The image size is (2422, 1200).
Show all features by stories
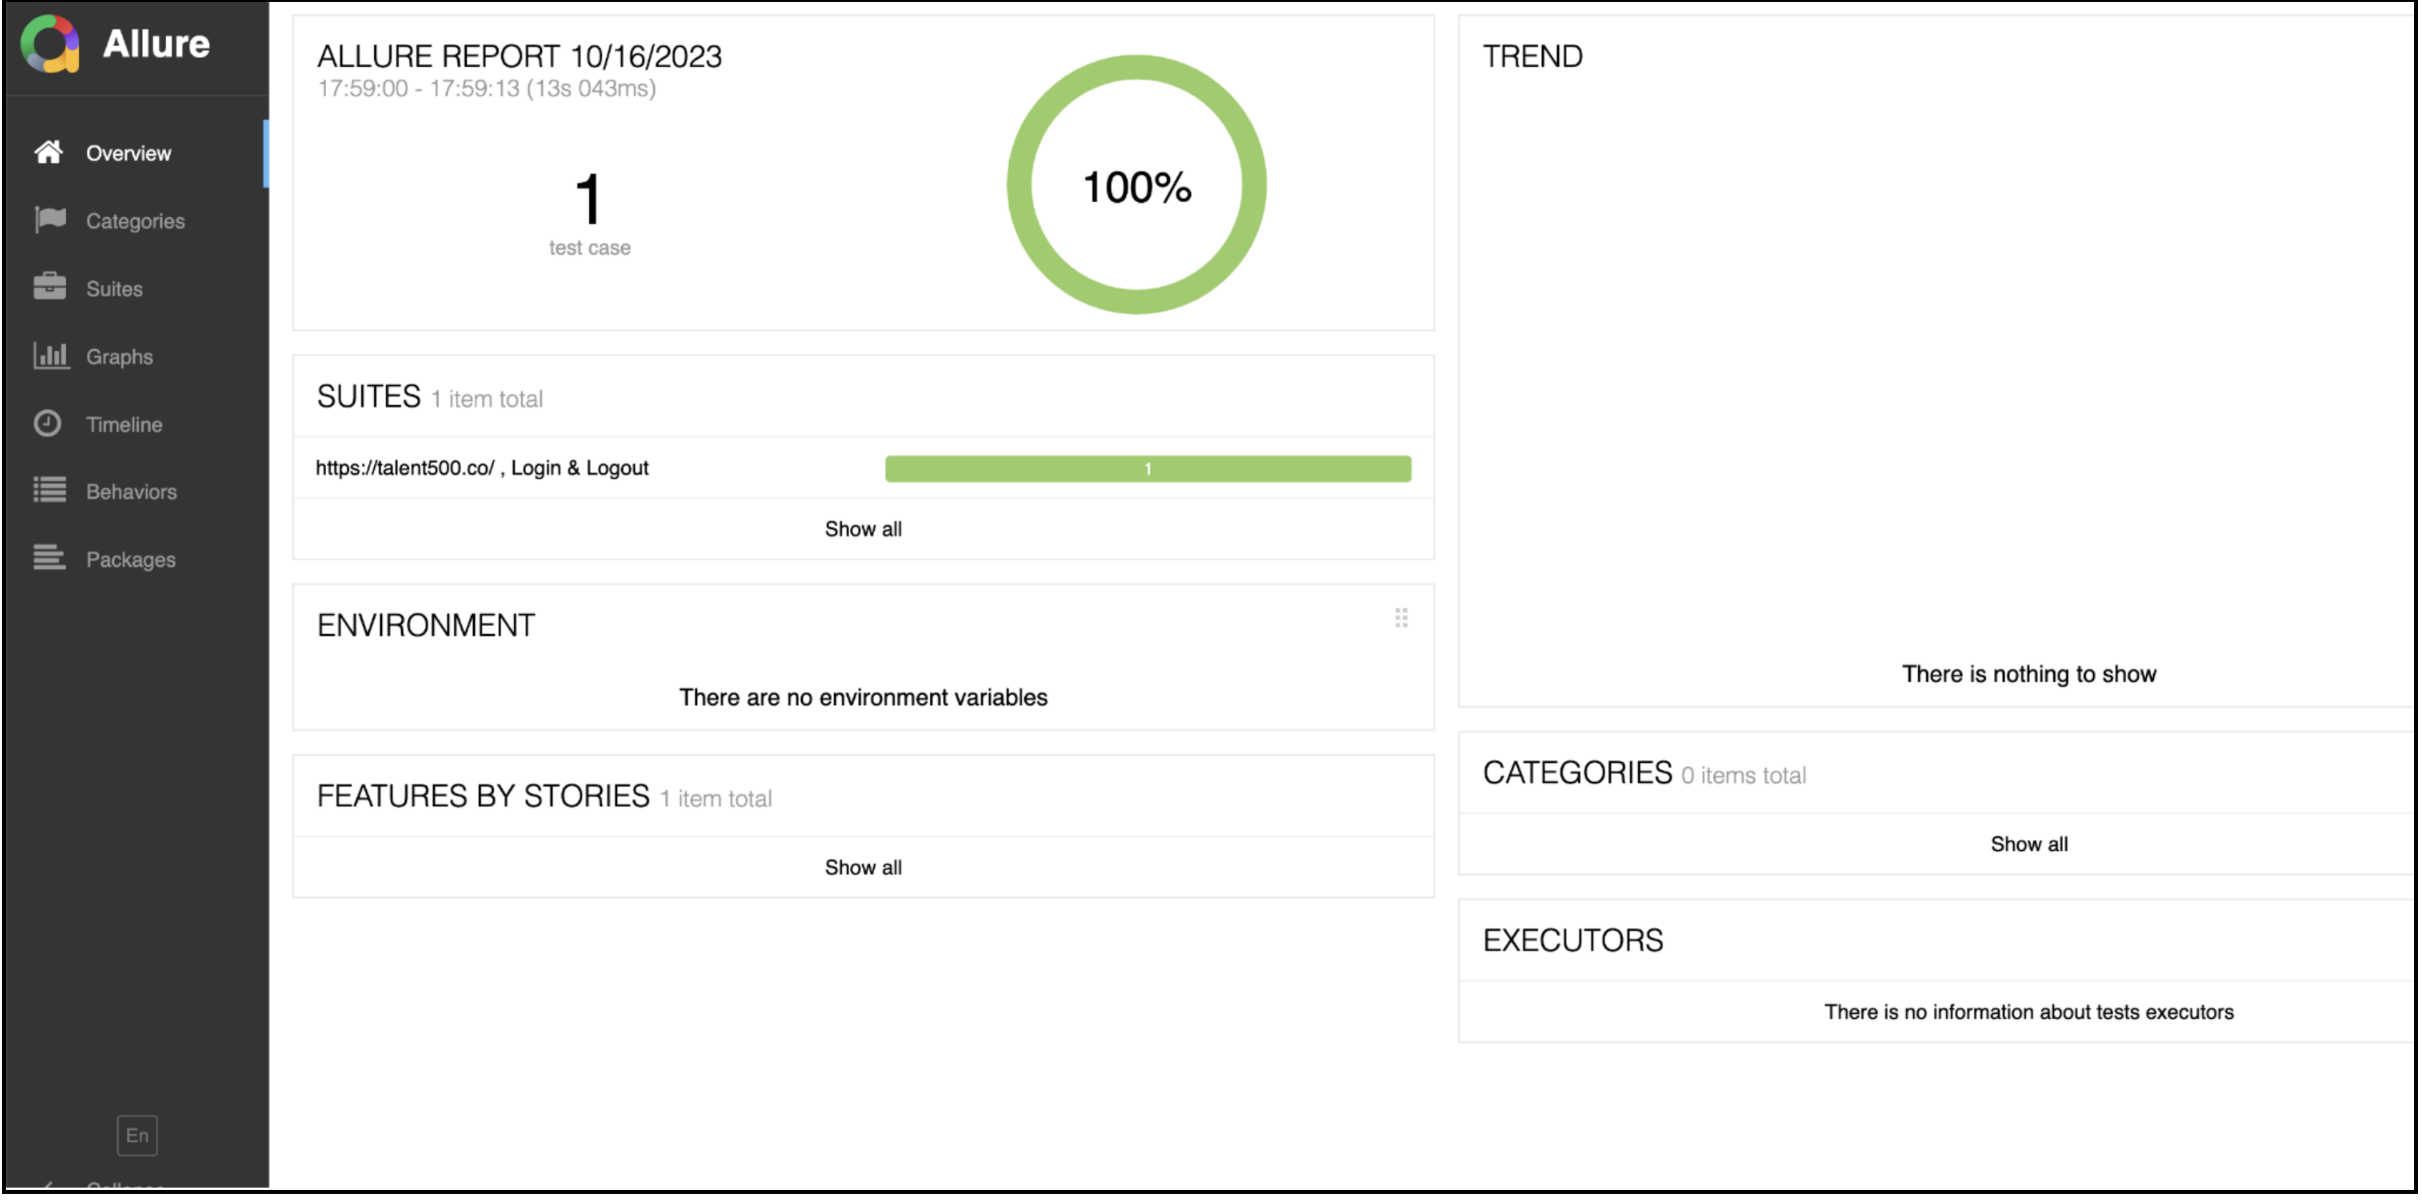click(863, 868)
